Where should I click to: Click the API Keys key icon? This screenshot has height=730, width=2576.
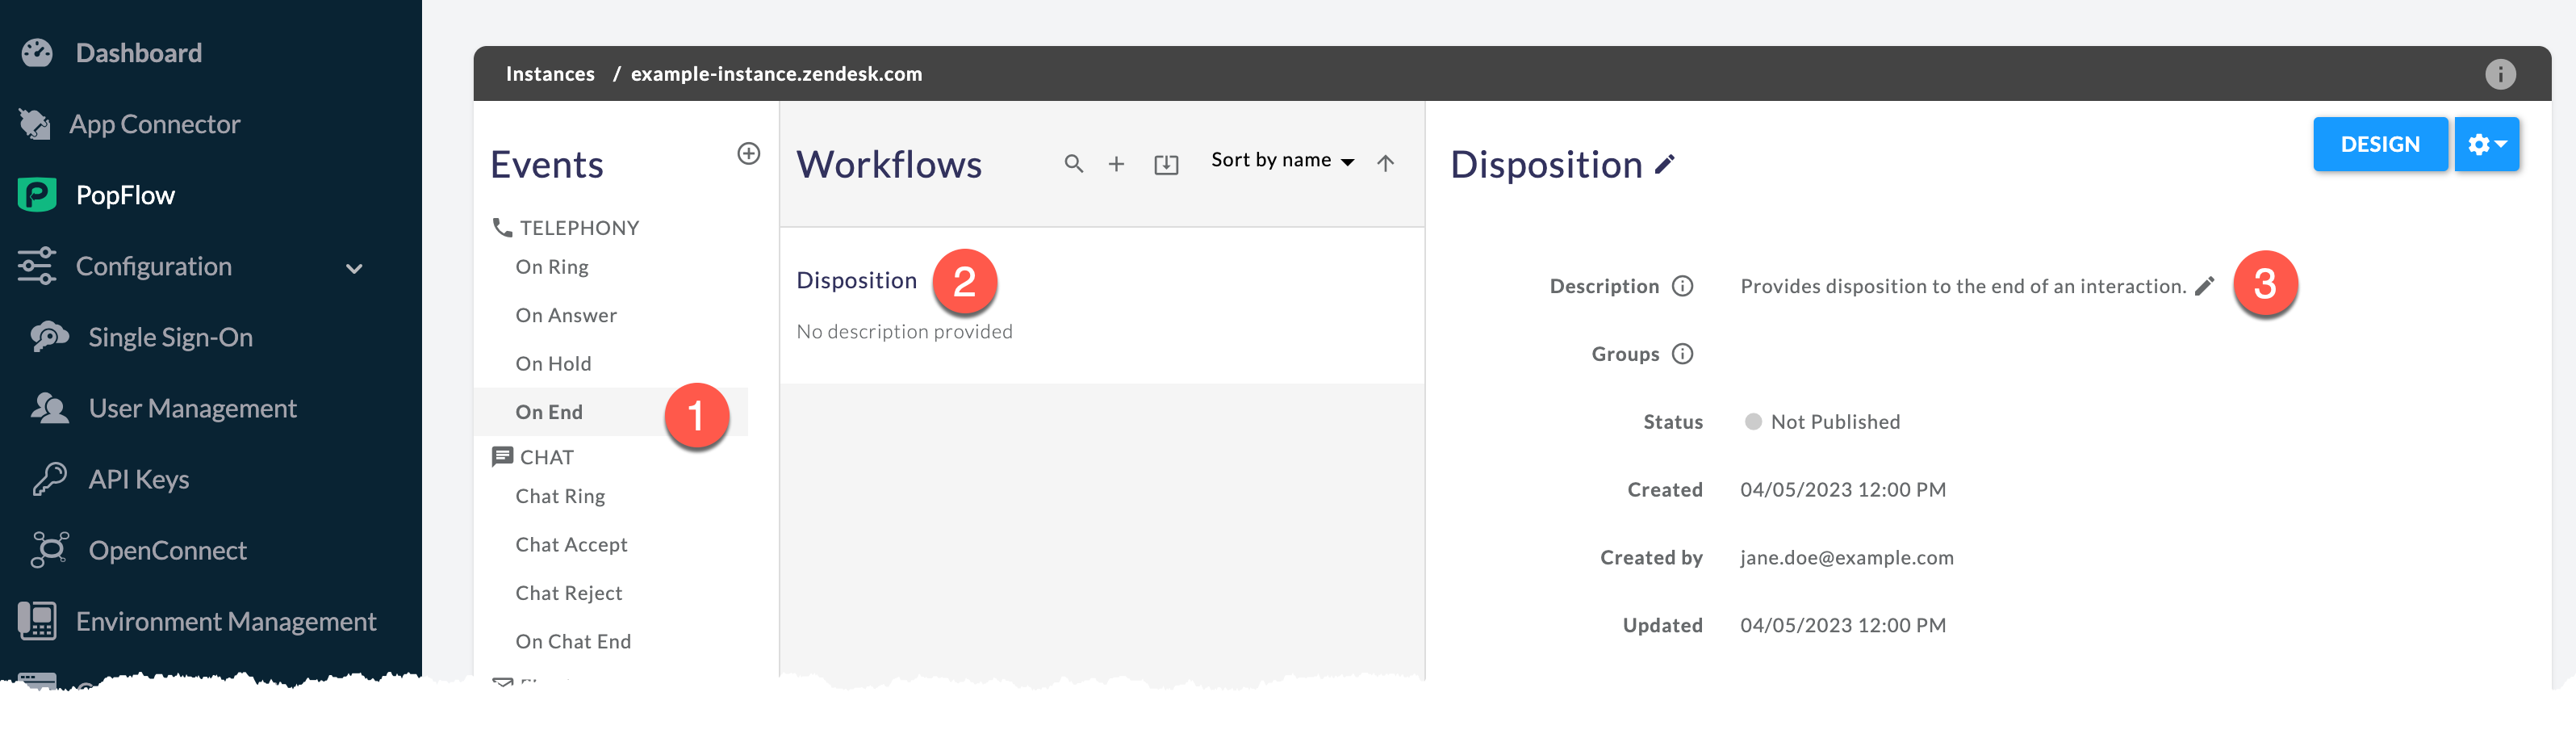coord(49,479)
